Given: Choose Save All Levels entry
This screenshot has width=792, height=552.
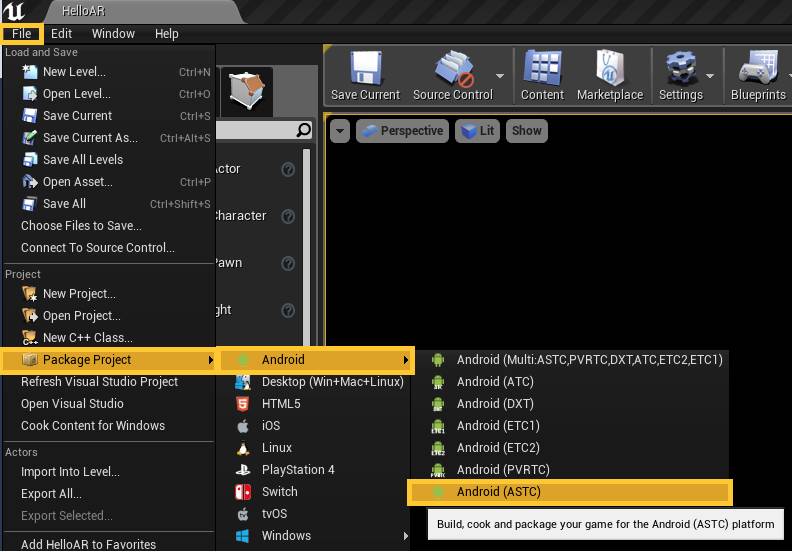Looking at the screenshot, I should (x=108, y=160).
